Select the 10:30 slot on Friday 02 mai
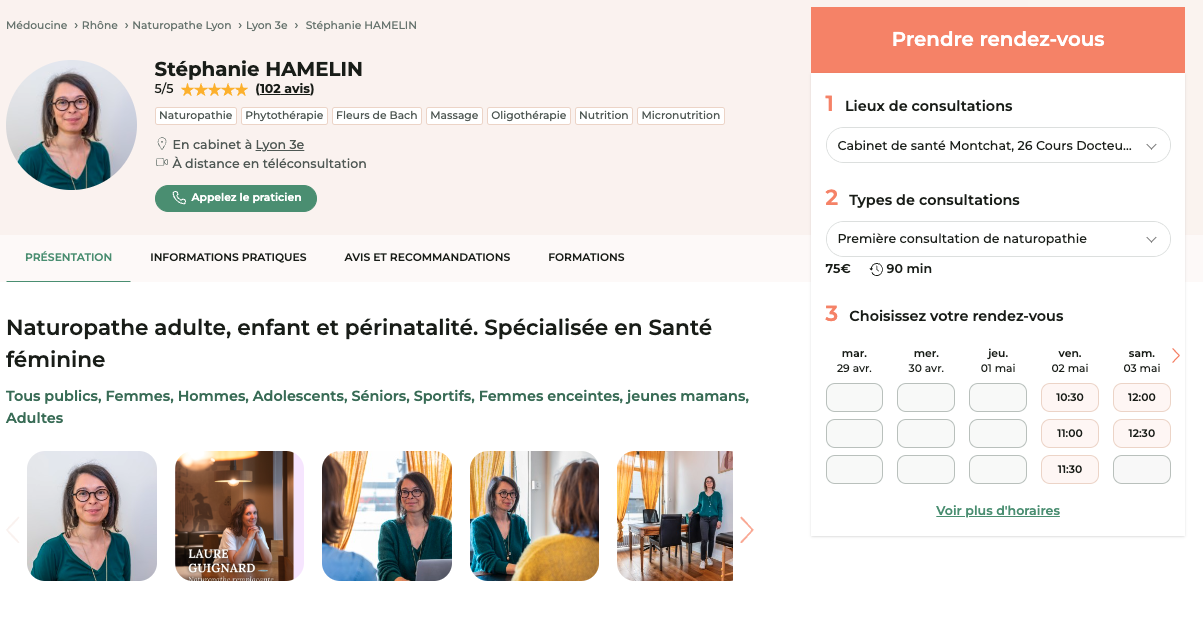Image resolution: width=1203 pixels, height=619 pixels. coord(1069,397)
